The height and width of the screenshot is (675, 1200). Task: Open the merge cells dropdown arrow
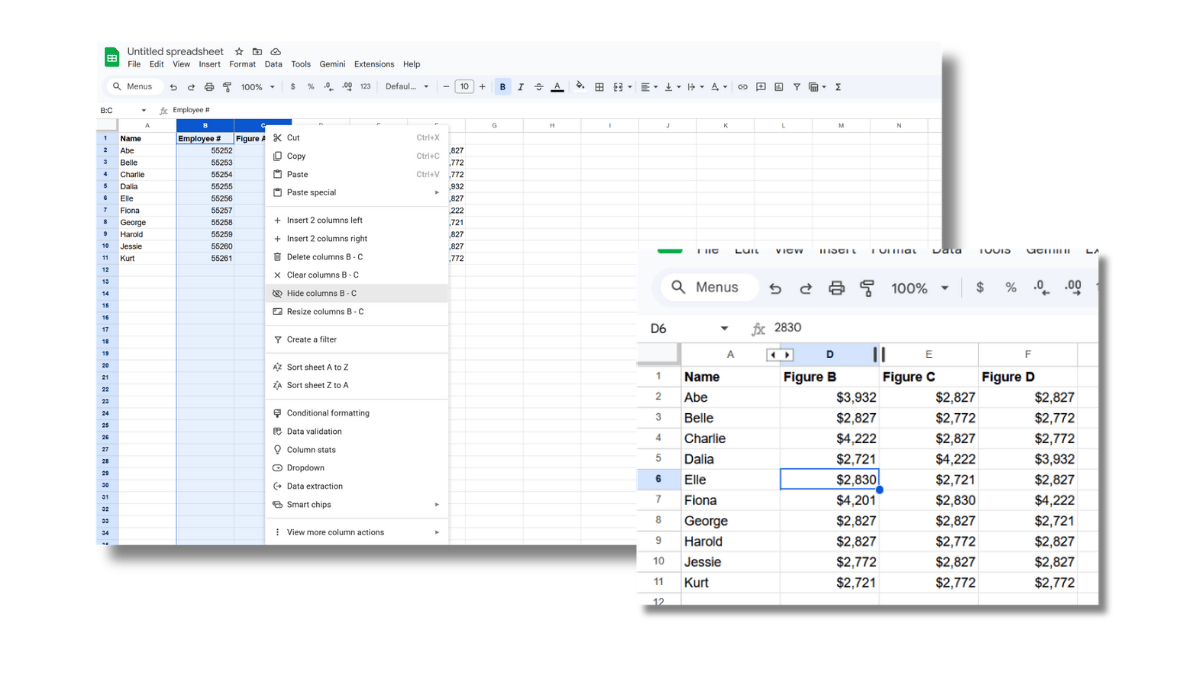tap(630, 87)
